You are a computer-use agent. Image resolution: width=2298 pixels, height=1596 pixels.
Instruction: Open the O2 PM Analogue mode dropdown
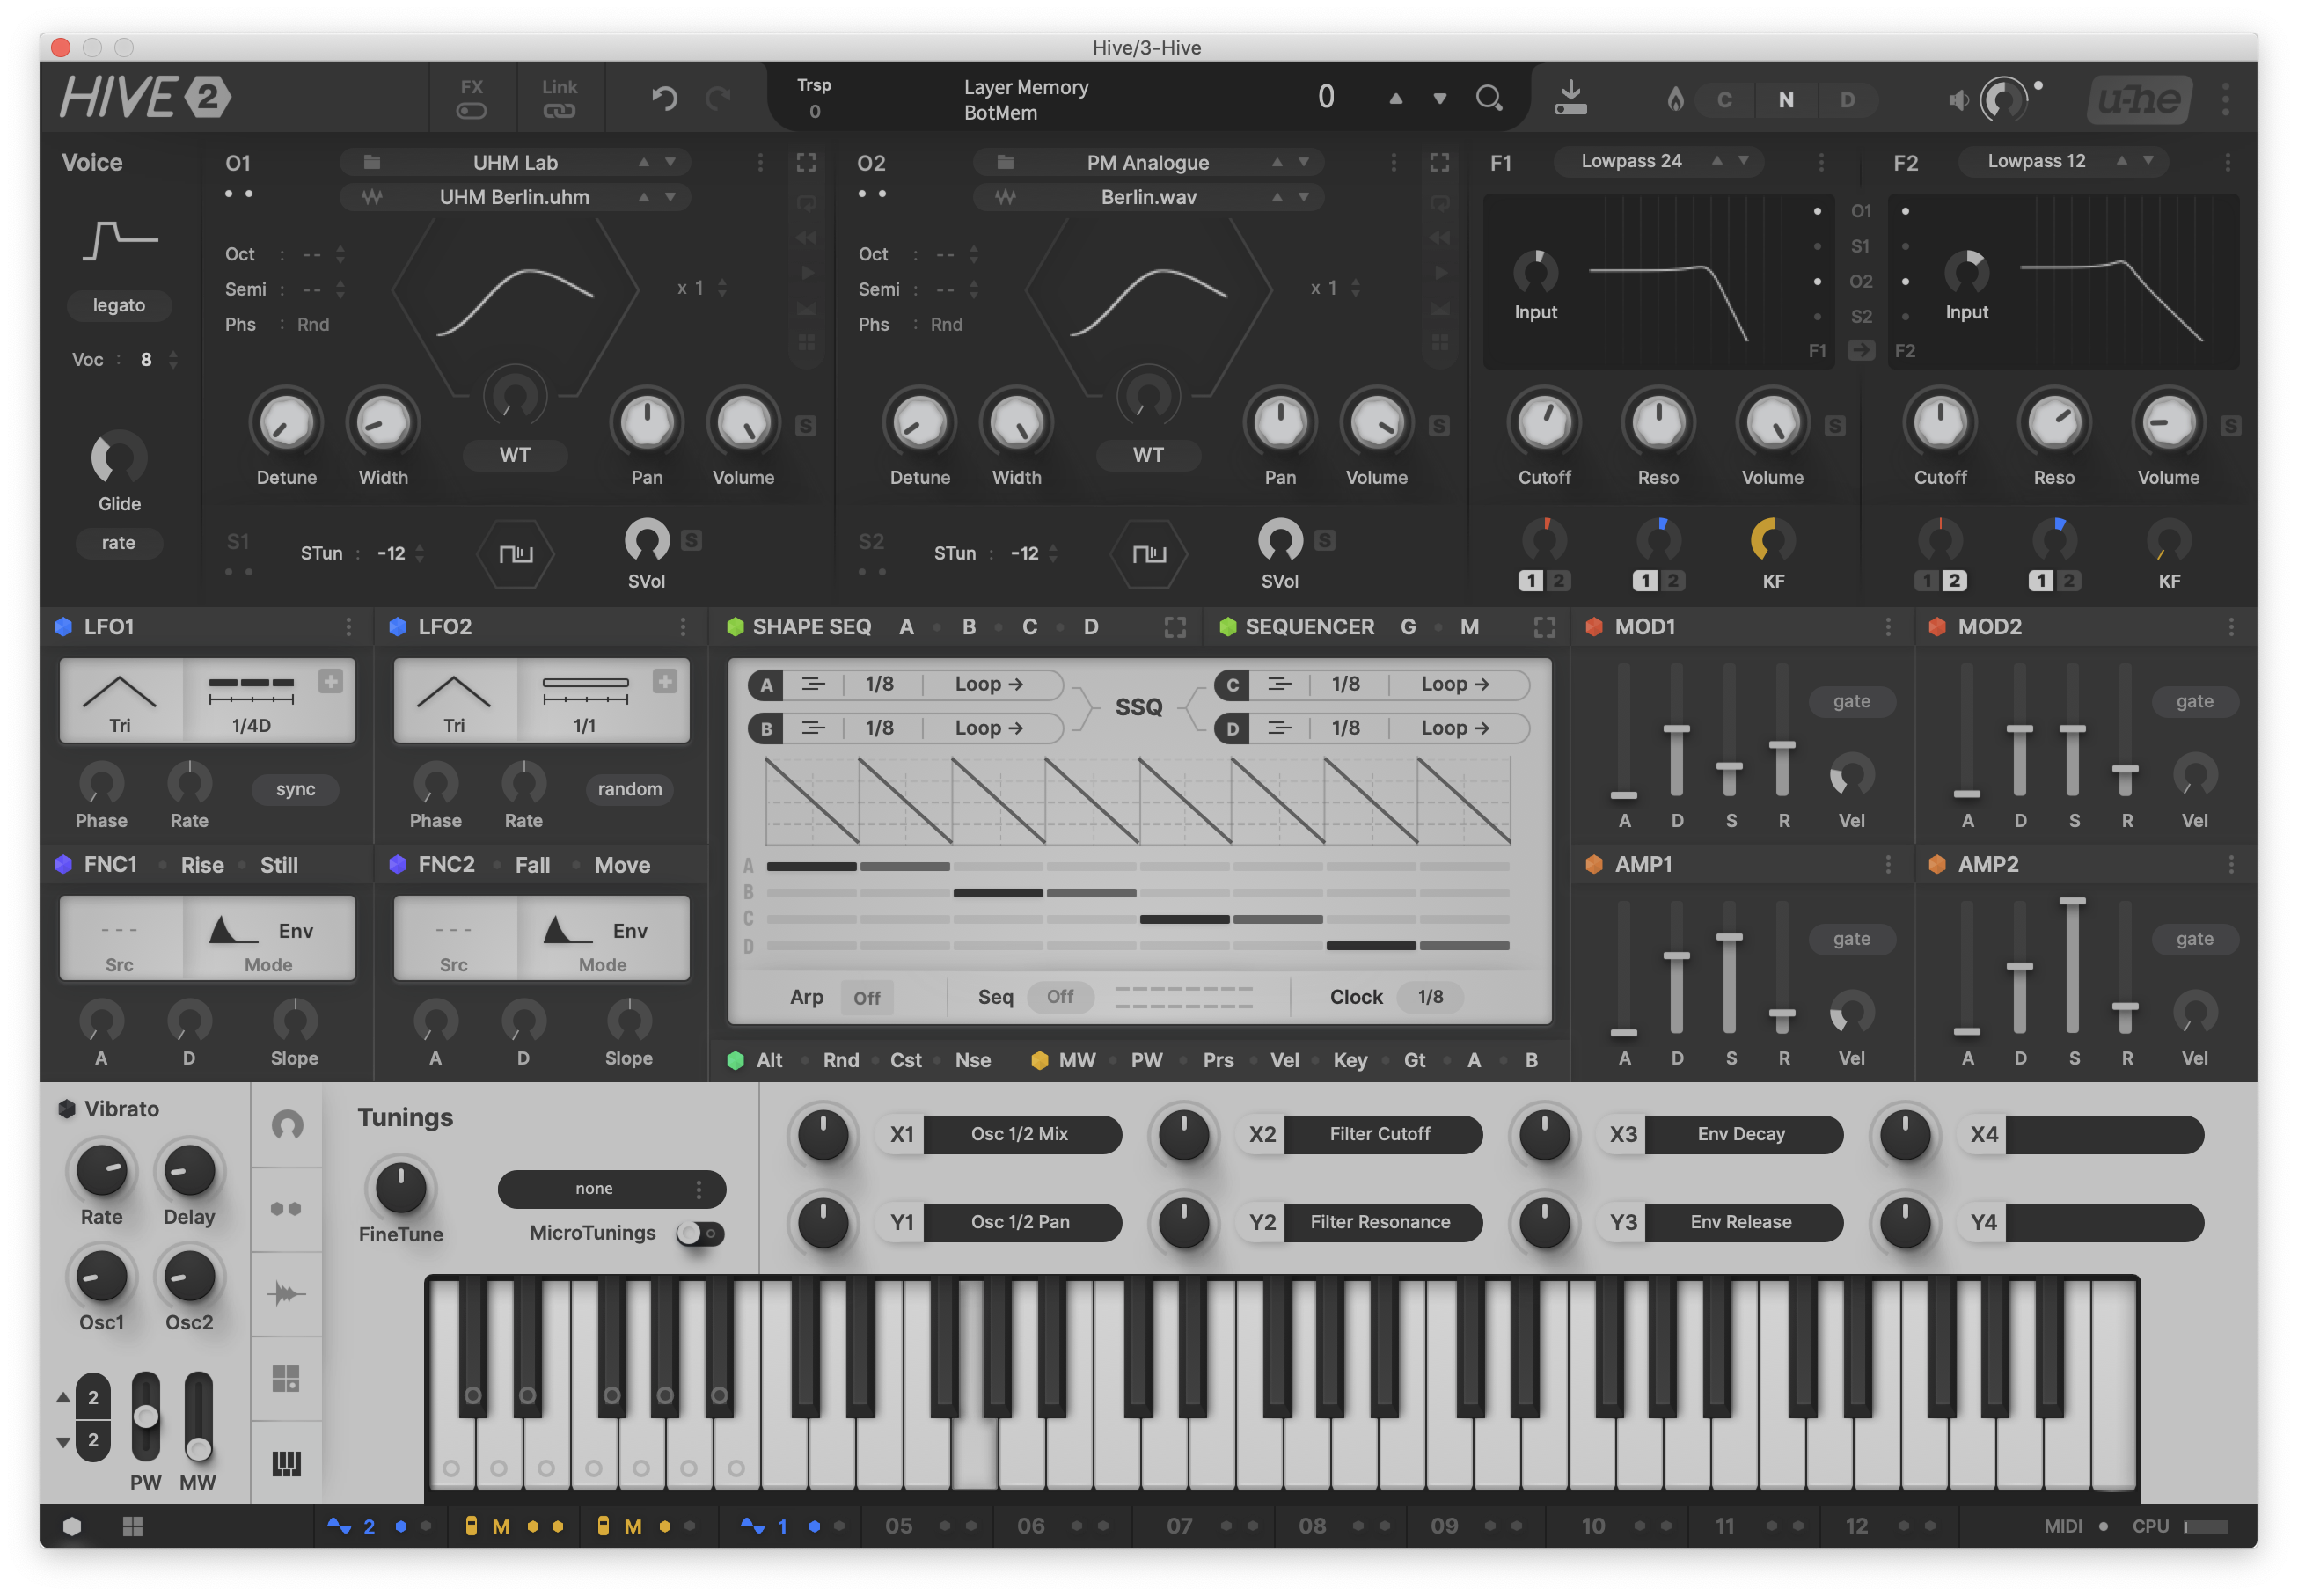click(1148, 162)
